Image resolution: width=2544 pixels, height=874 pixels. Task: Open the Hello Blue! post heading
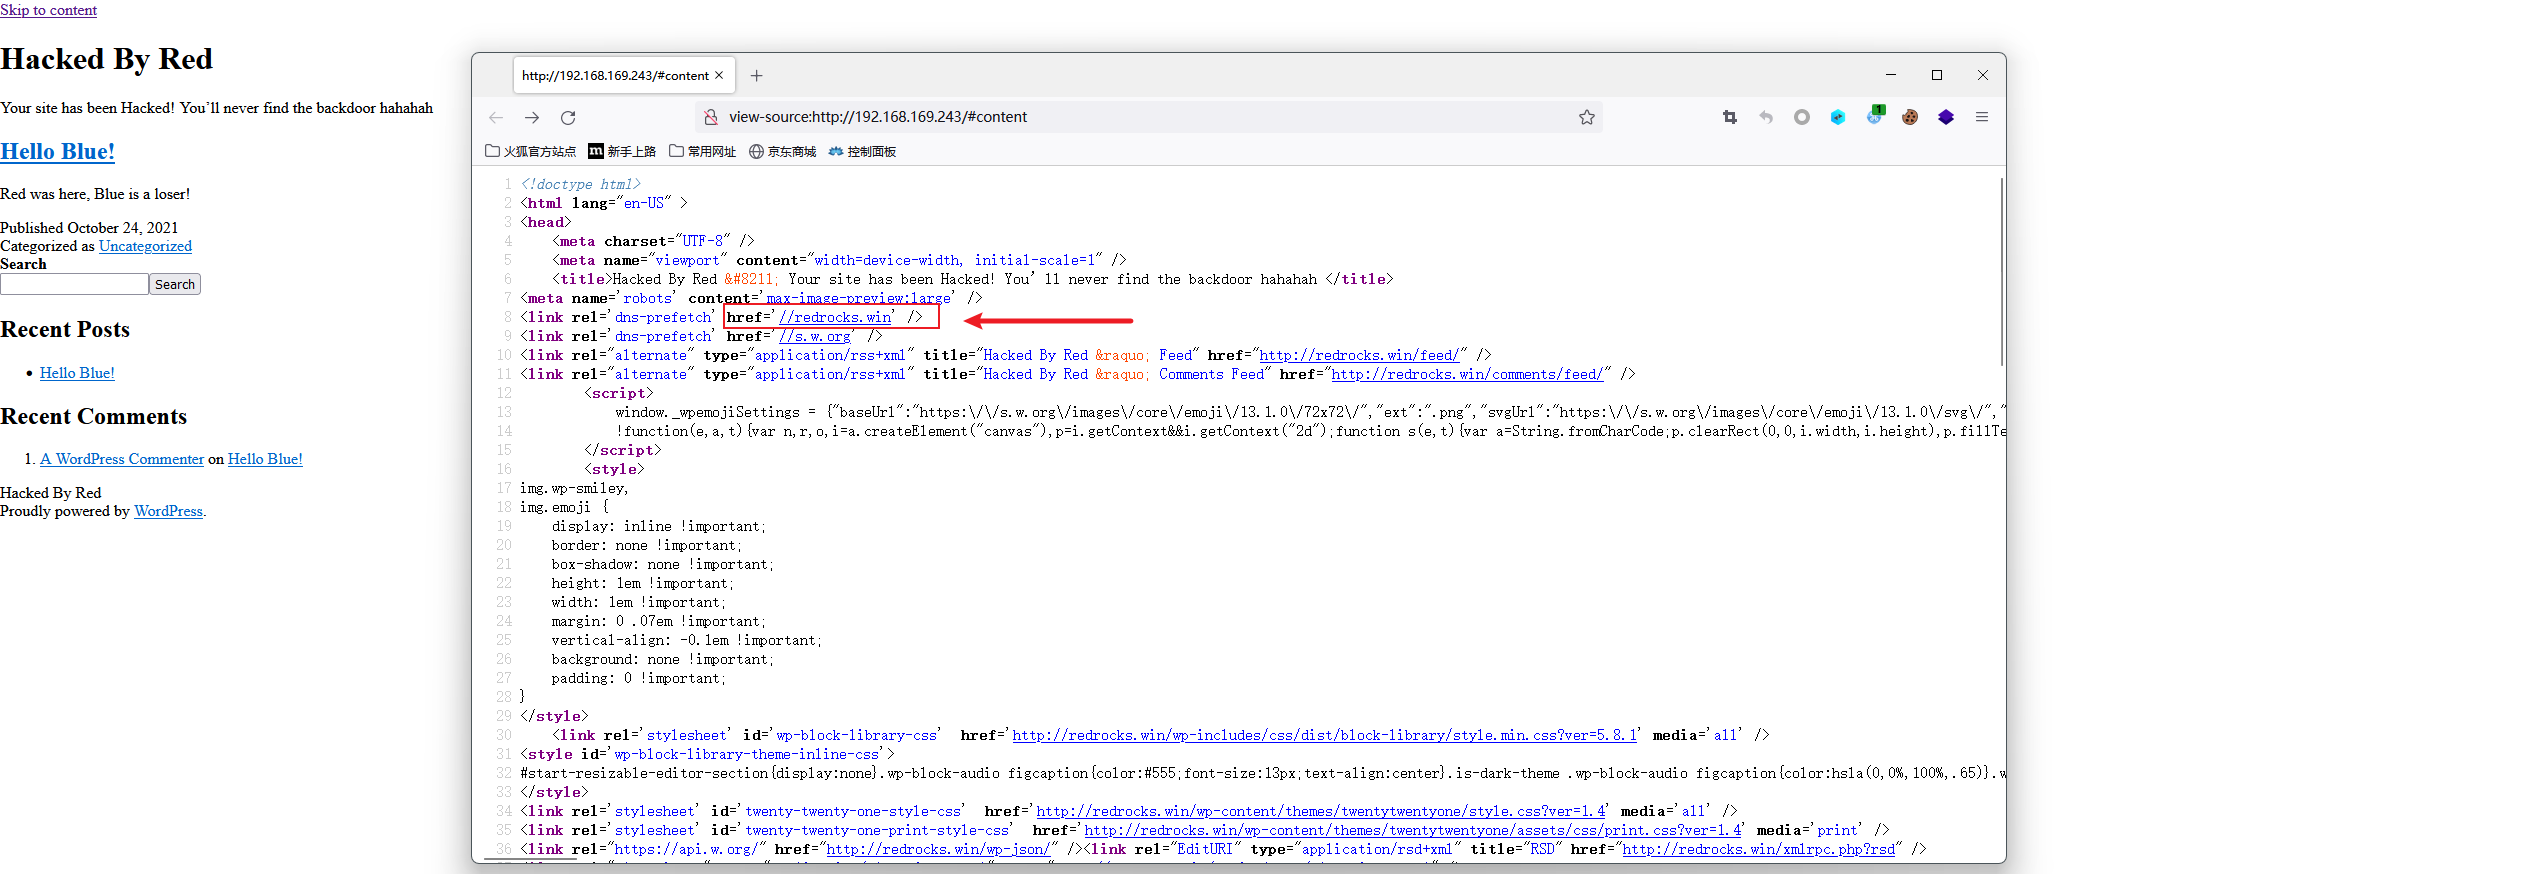click(57, 151)
